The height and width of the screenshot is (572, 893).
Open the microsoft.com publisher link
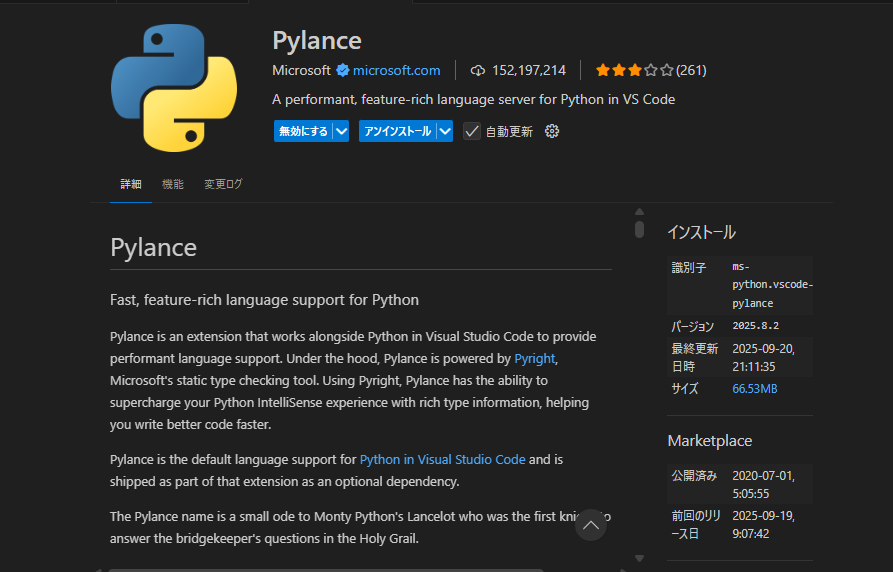click(396, 70)
